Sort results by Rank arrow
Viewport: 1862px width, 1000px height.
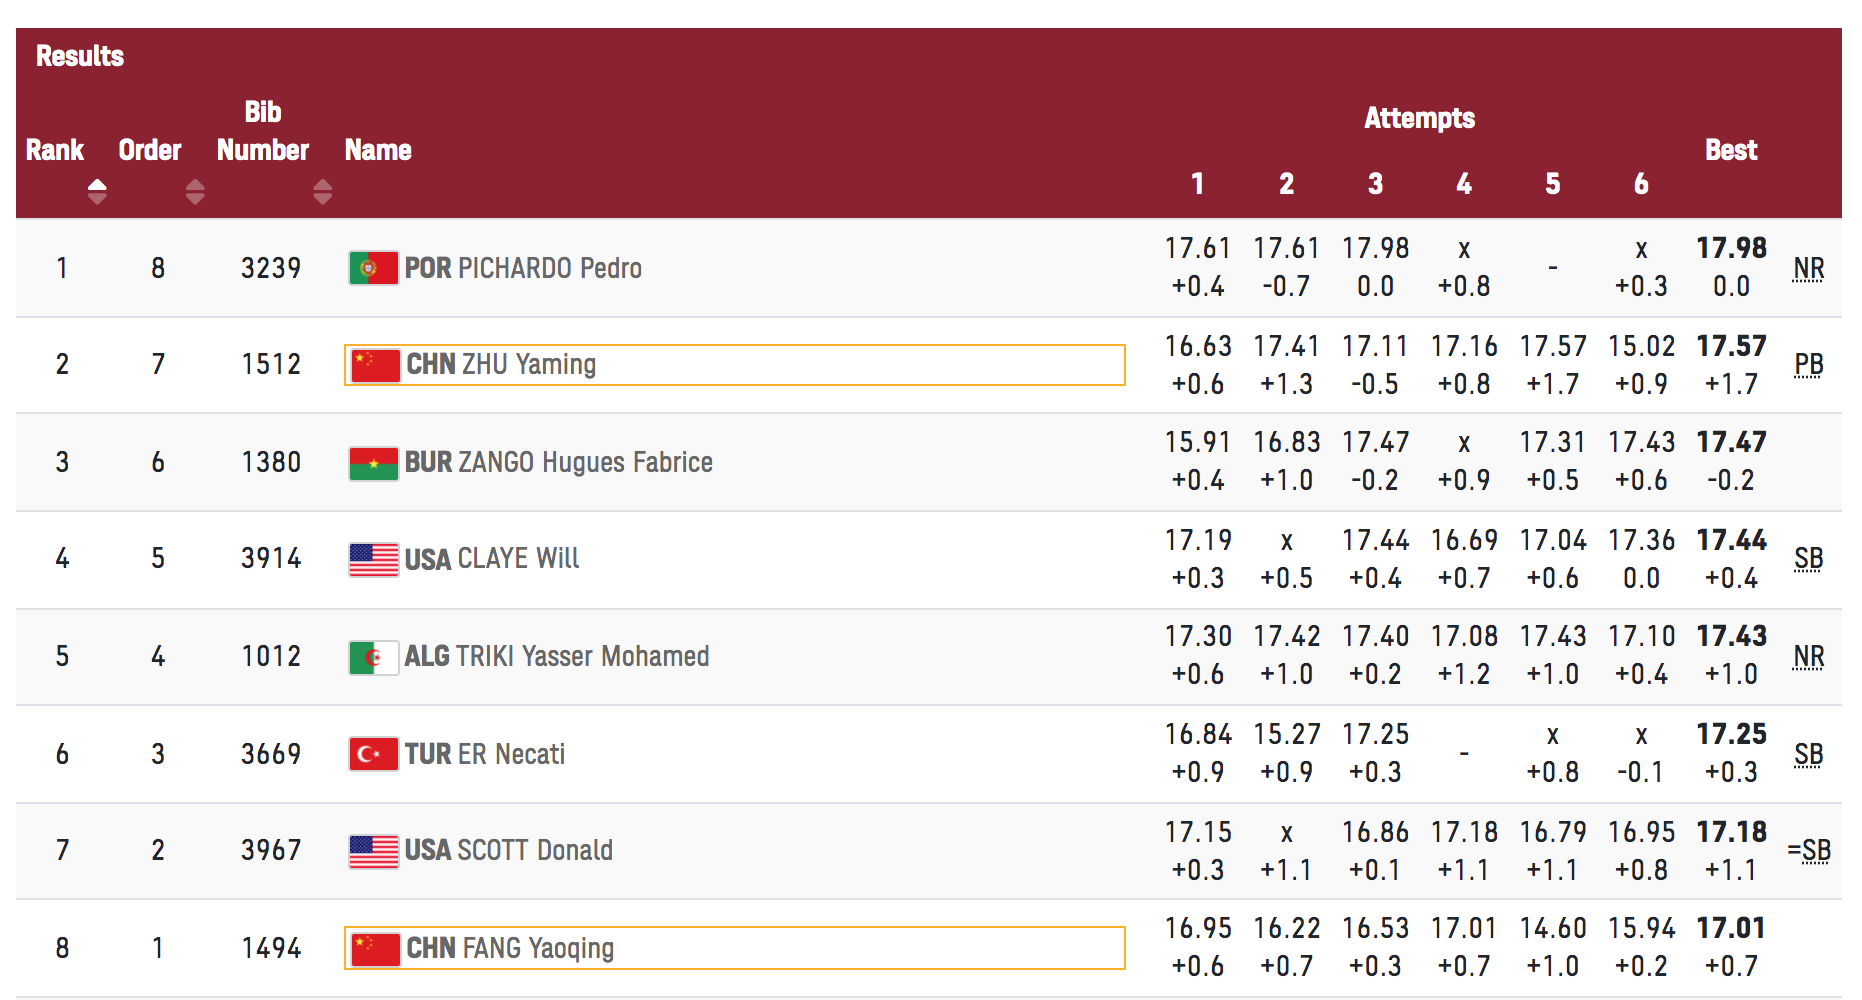coord(97,191)
